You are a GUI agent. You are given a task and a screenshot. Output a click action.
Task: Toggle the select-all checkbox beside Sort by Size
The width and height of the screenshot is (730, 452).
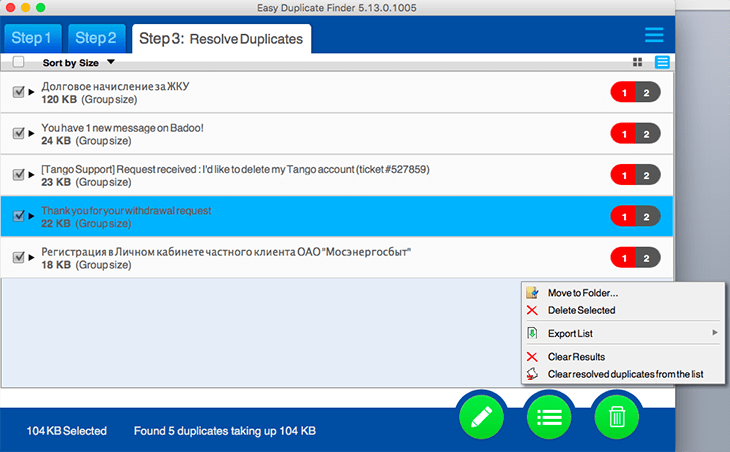tap(19, 62)
